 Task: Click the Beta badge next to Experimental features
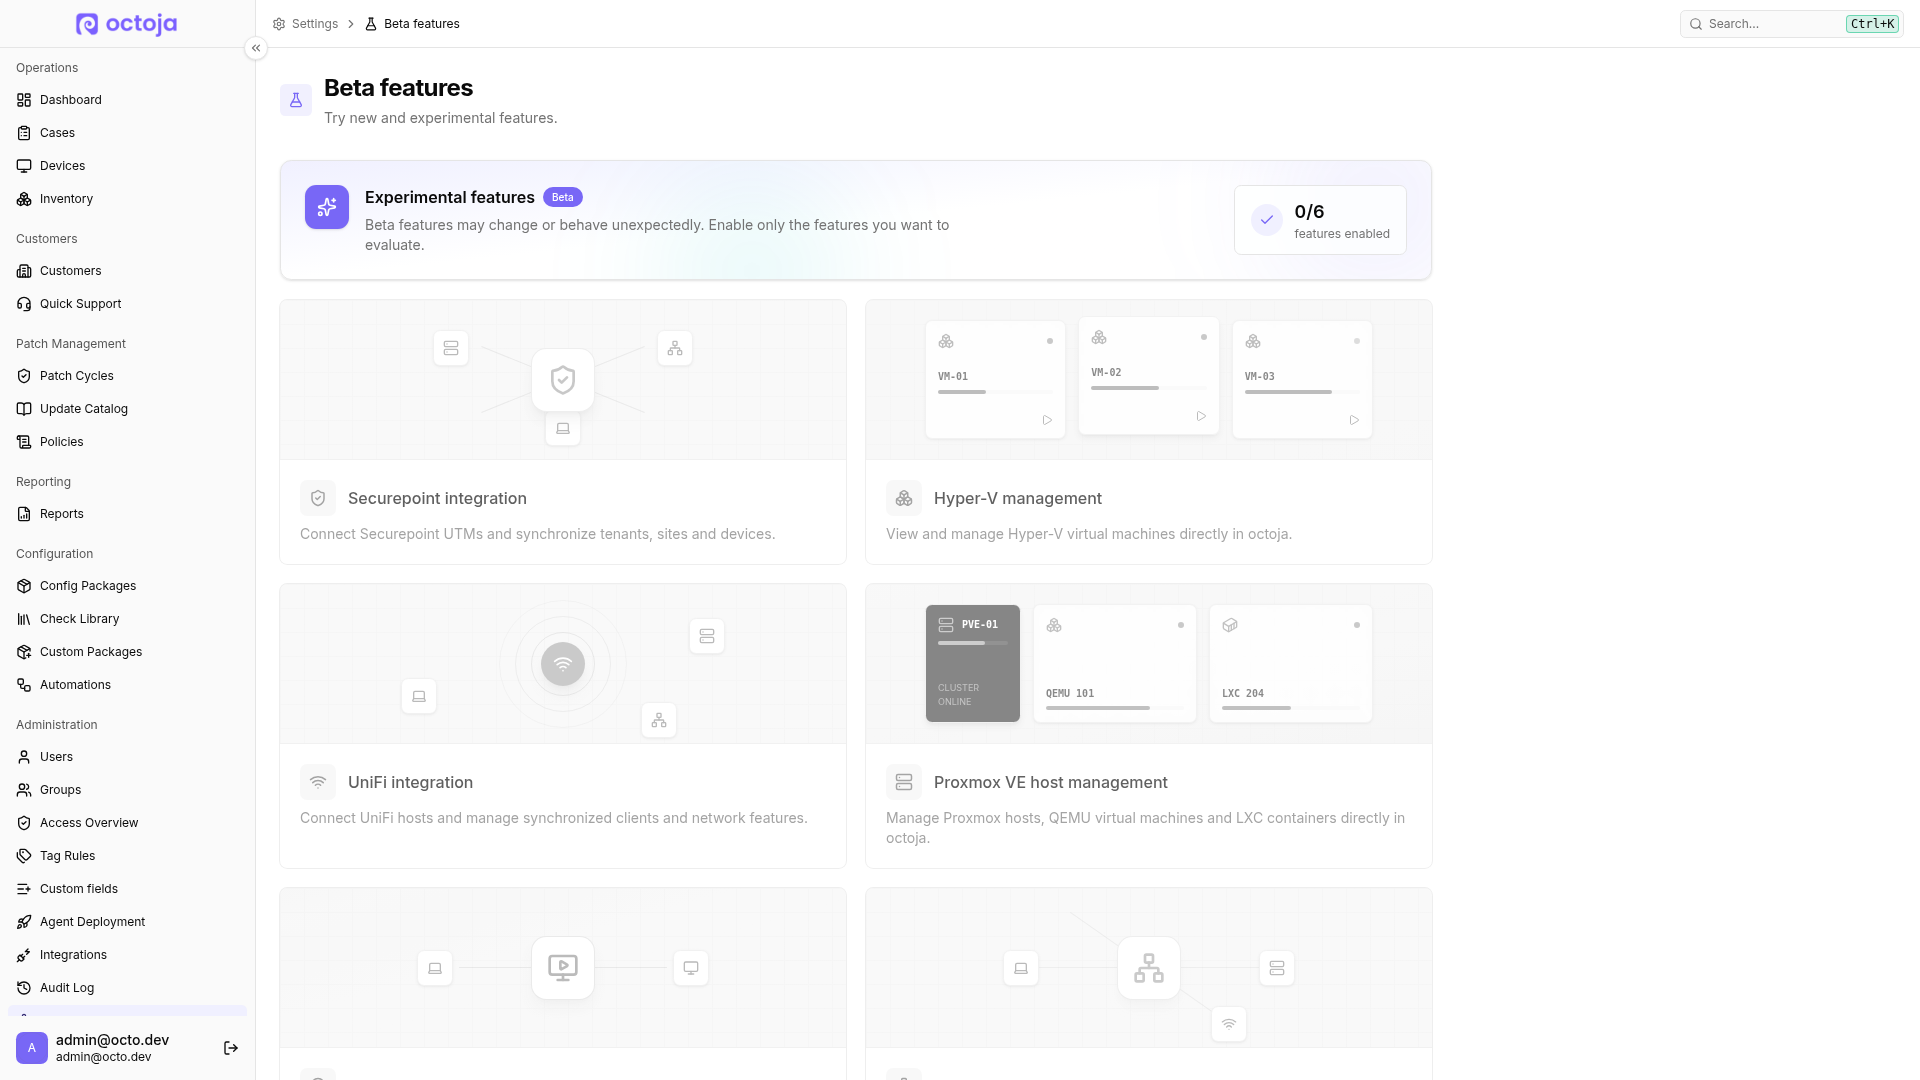(563, 198)
